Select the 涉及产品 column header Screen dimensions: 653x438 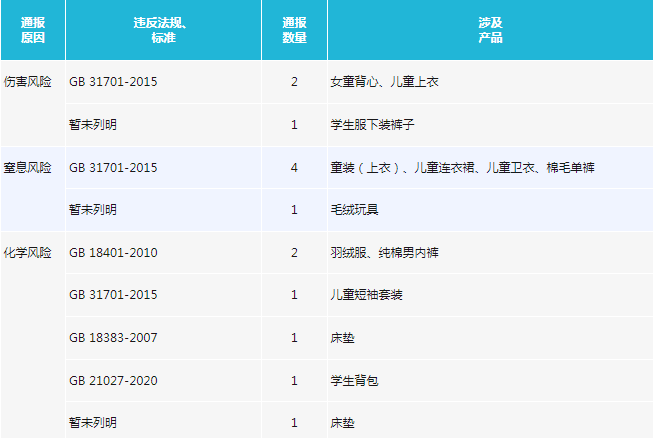pyautogui.click(x=490, y=29)
